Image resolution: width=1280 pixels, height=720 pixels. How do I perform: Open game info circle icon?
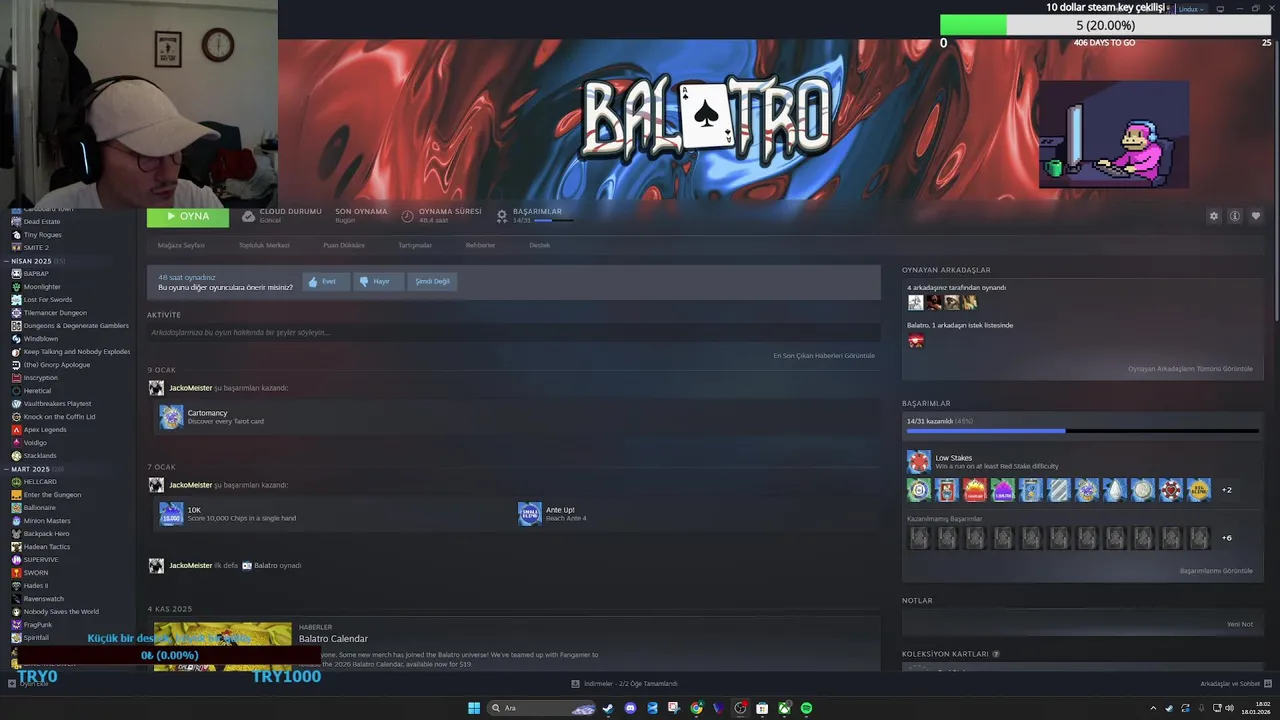click(1235, 216)
